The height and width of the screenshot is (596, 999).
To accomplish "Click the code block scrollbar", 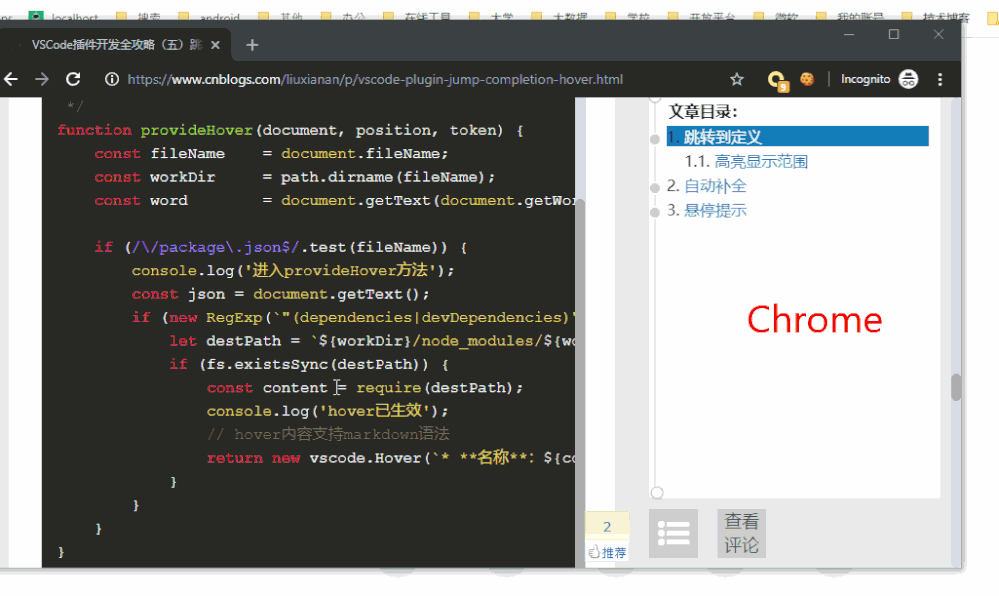I will 580,382.
